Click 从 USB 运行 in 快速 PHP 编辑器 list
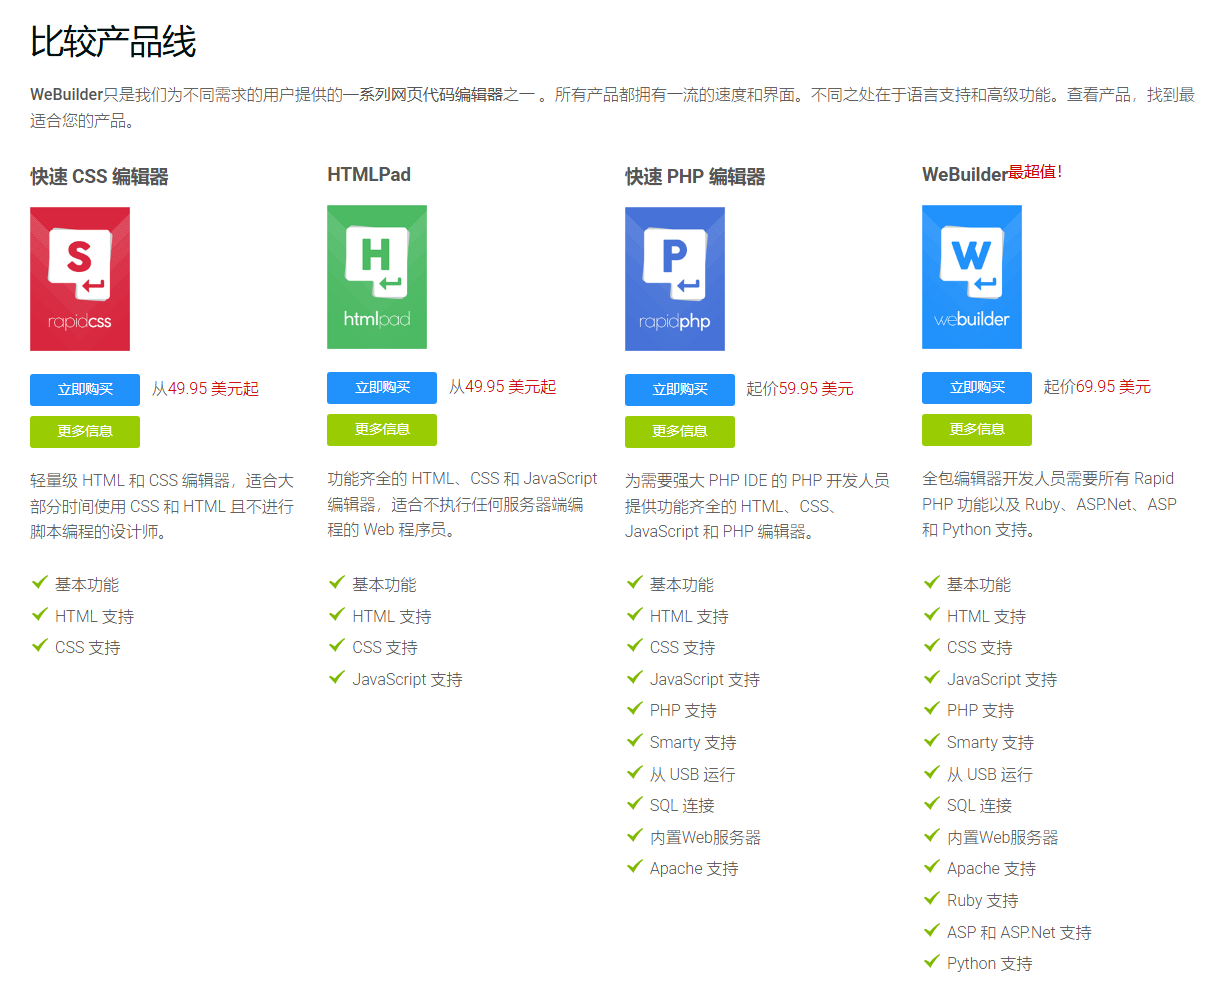The width and height of the screenshot is (1223, 1000). coord(692,775)
